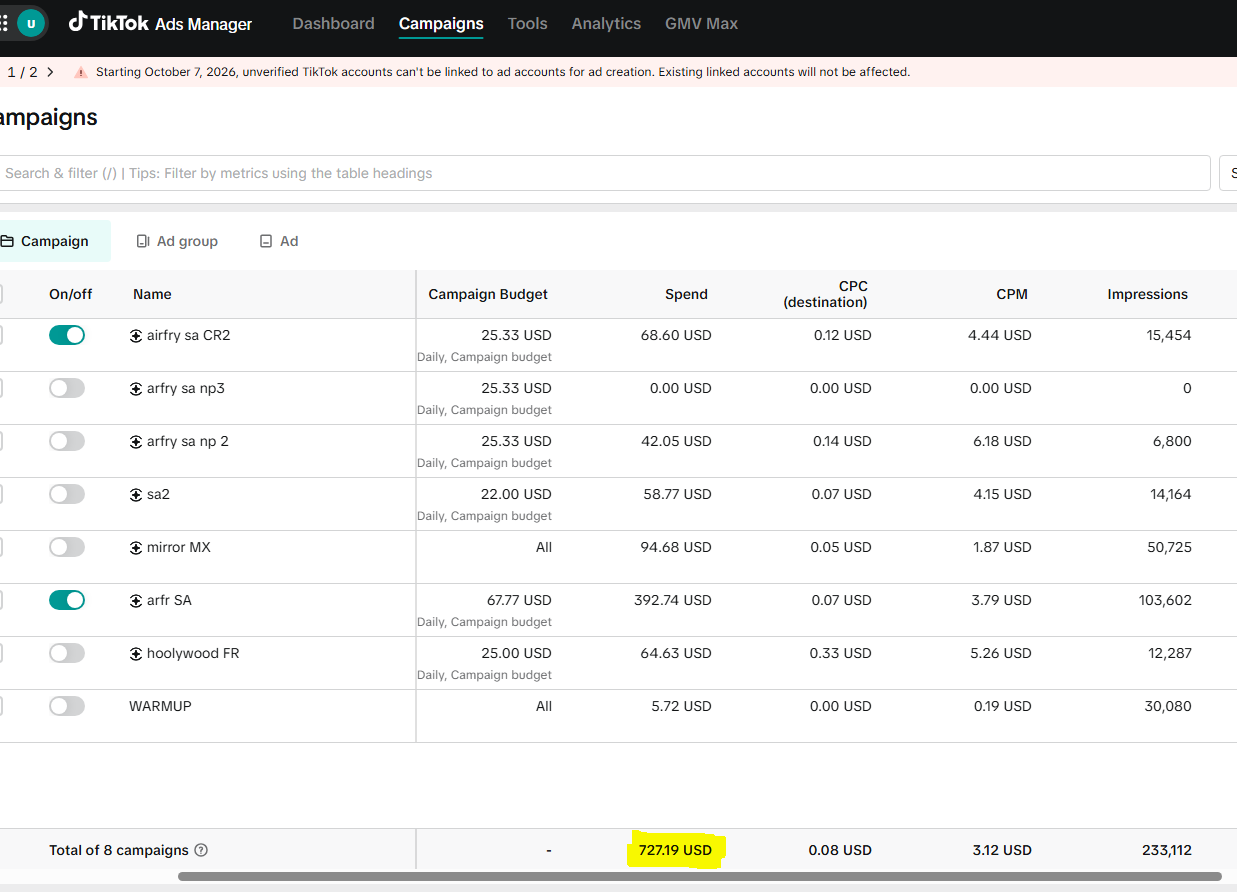
Task: Switch on the sa2 campaign
Action: pyautogui.click(x=67, y=494)
